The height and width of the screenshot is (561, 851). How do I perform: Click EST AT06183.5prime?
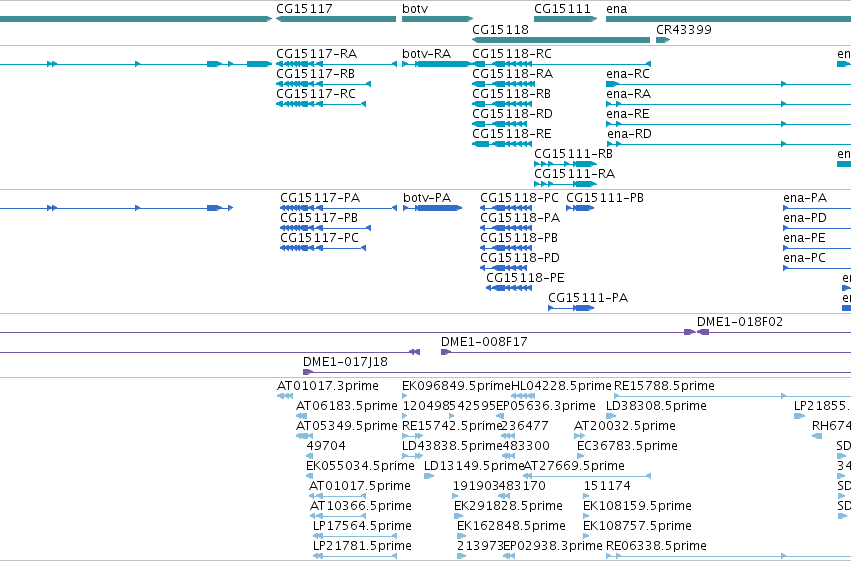pos(301,416)
